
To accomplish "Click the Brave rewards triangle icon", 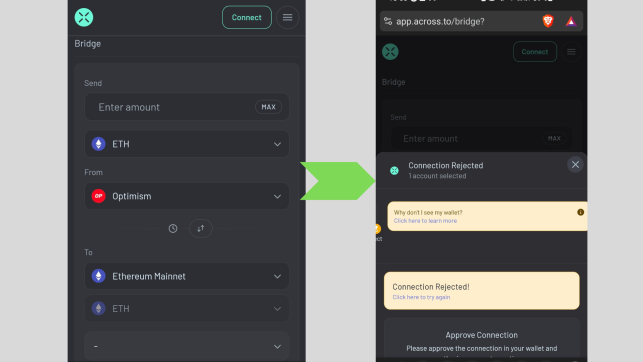I will pyautogui.click(x=571, y=21).
